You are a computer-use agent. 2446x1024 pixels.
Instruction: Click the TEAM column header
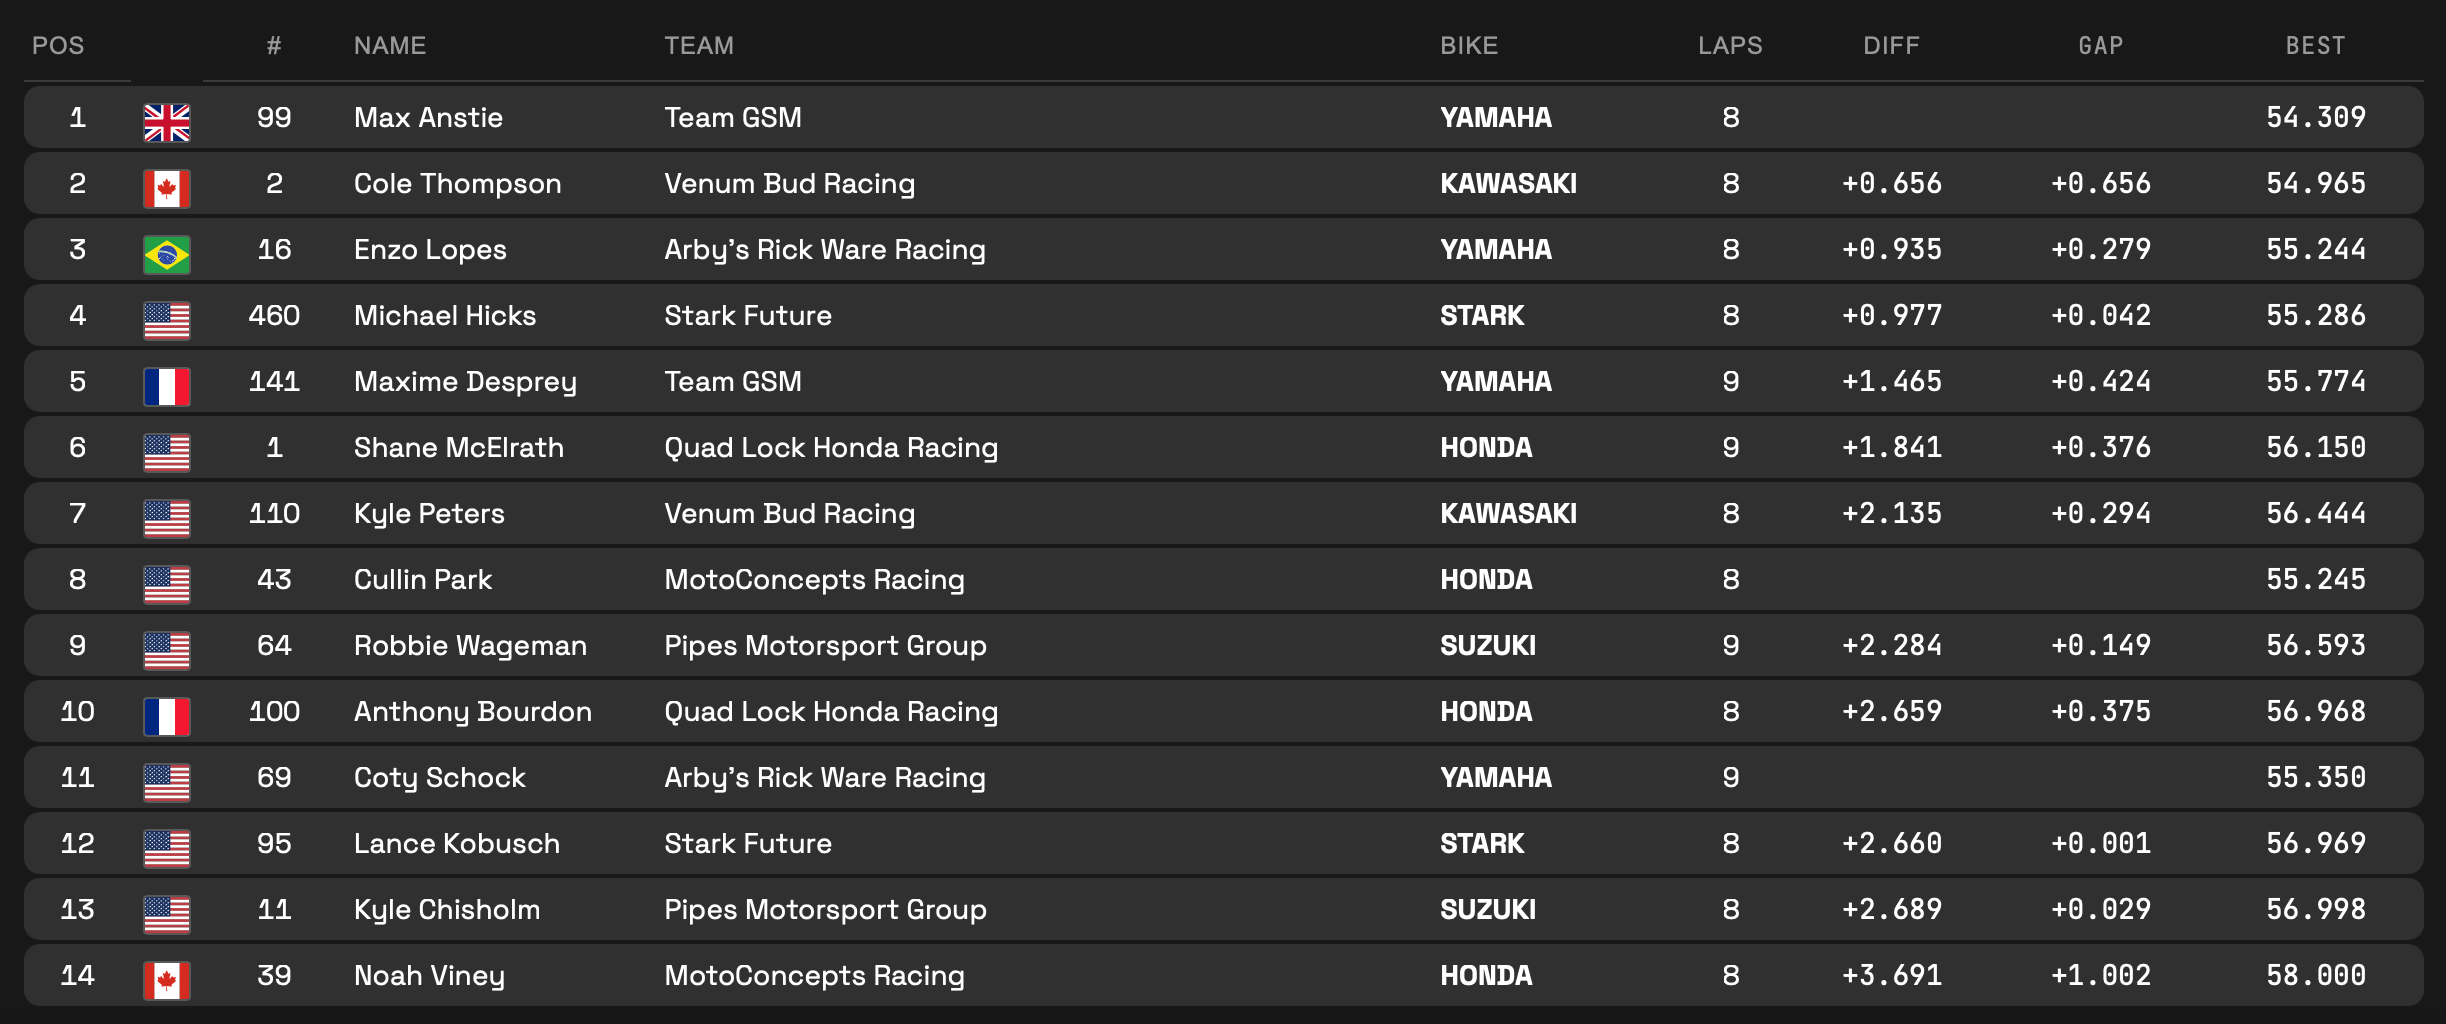pyautogui.click(x=699, y=46)
